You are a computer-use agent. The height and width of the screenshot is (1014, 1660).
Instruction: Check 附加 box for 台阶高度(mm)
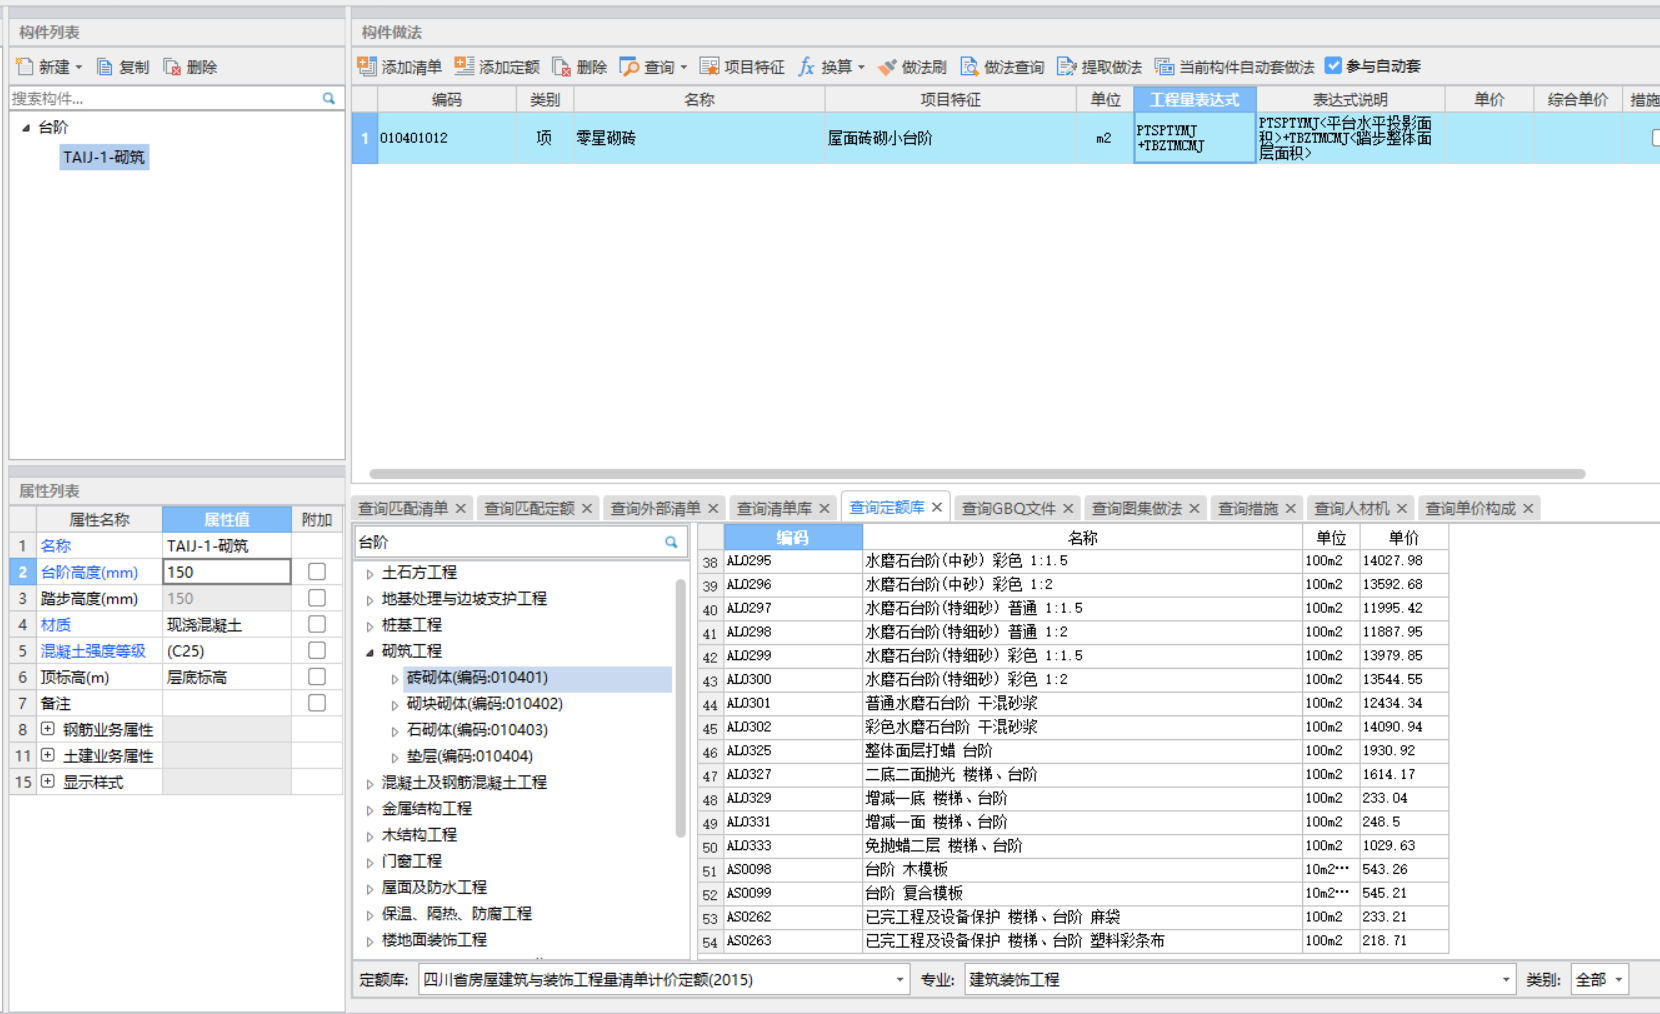[317, 571]
